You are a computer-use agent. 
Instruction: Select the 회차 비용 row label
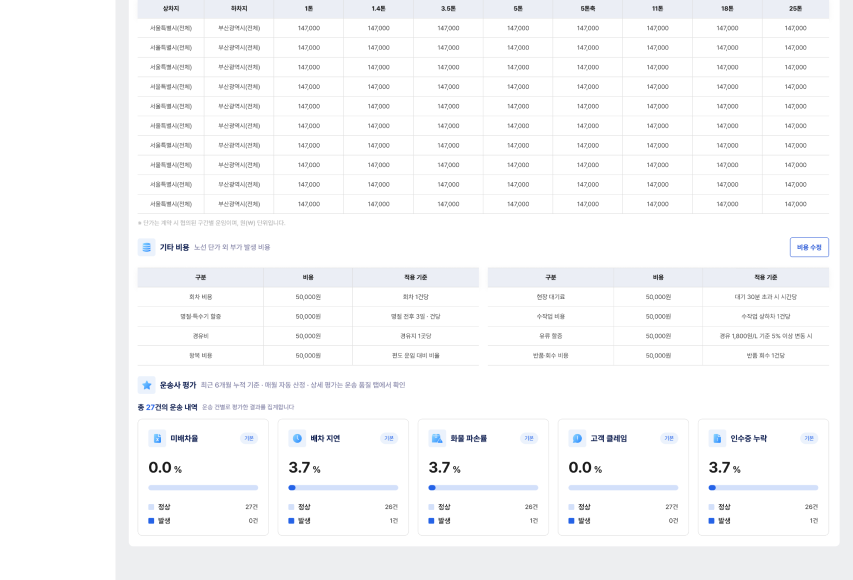[x=200, y=297]
